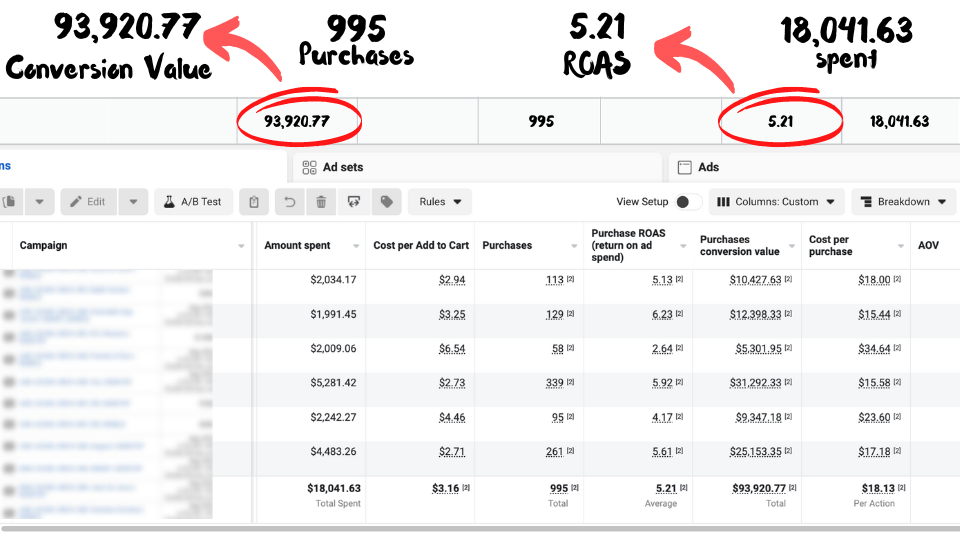The width and height of the screenshot is (960, 540).
Task: Click the duplicate copy icon
Action: click(x=8, y=202)
